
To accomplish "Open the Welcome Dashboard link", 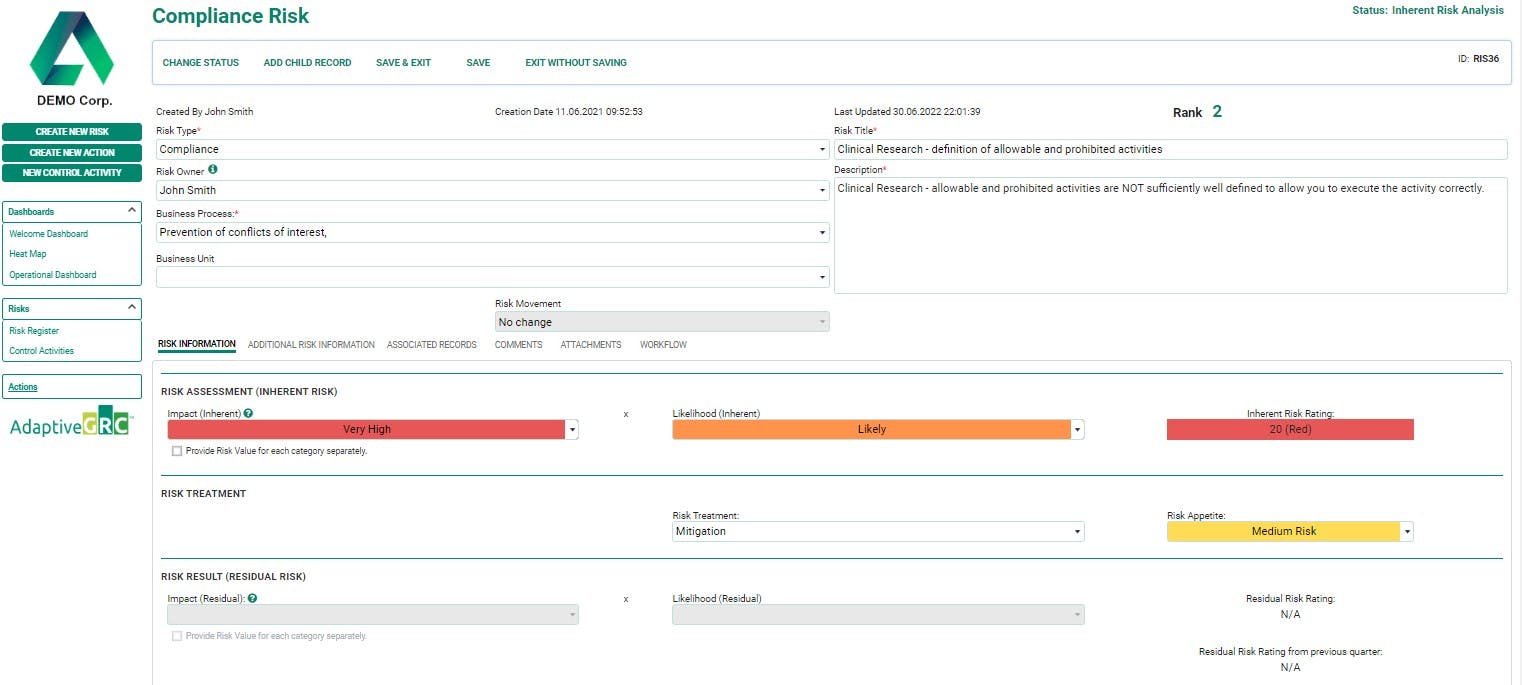I will (49, 233).
